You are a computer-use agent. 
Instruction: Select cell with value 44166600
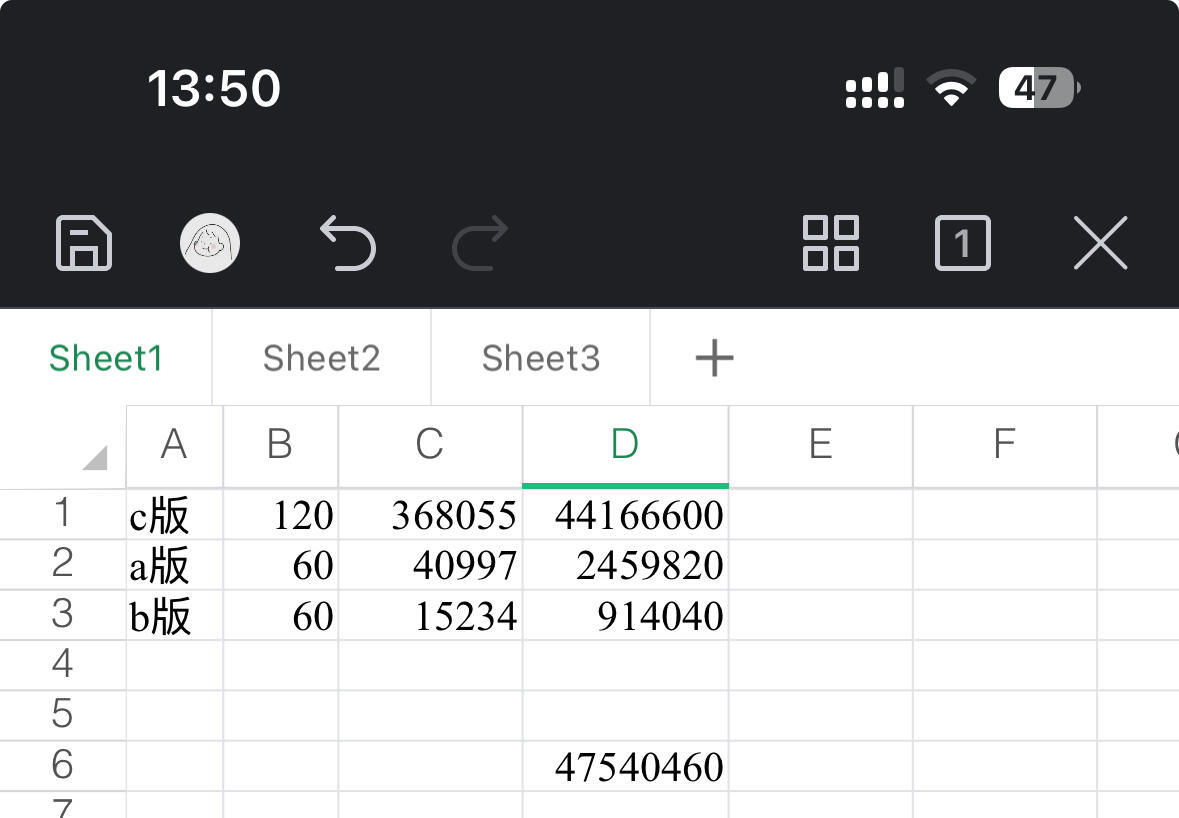626,514
